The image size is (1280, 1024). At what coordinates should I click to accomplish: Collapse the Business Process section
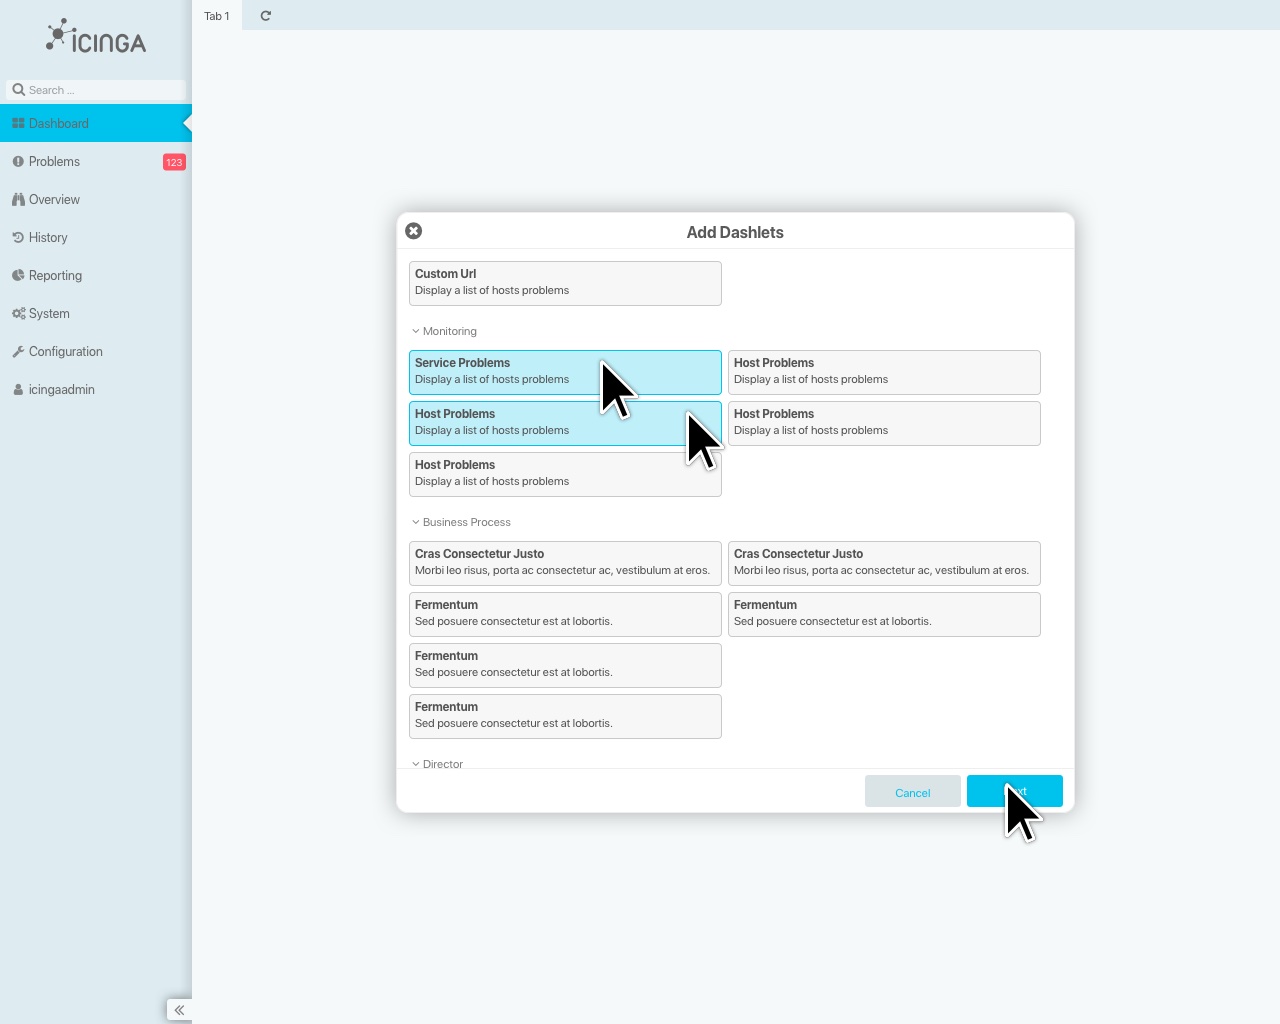[x=461, y=522]
